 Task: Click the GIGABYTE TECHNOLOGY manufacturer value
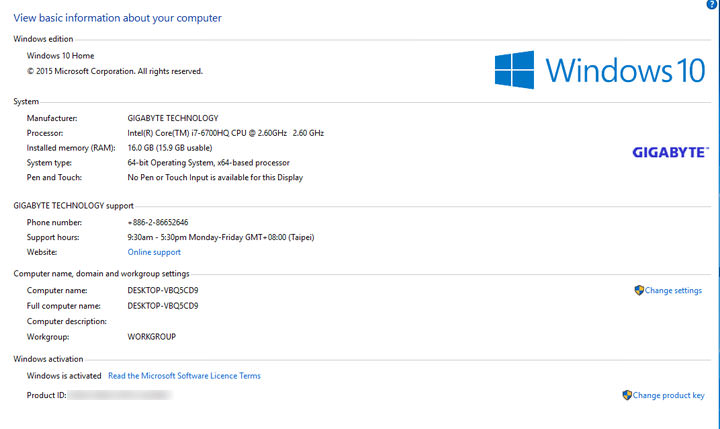coord(173,118)
